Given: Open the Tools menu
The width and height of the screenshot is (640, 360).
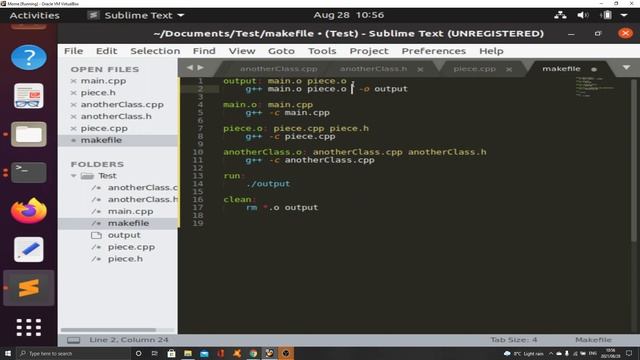Looking at the screenshot, I should point(322,51).
